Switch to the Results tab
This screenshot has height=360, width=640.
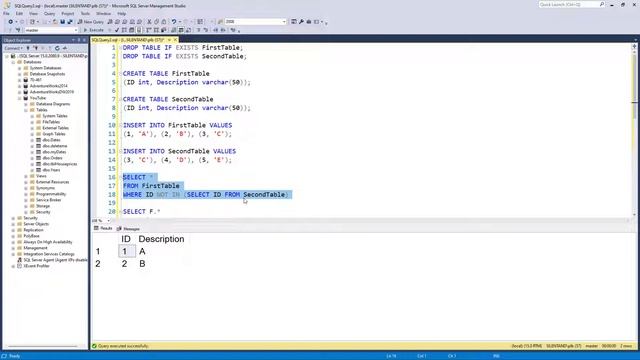pyautogui.click(x=103, y=229)
